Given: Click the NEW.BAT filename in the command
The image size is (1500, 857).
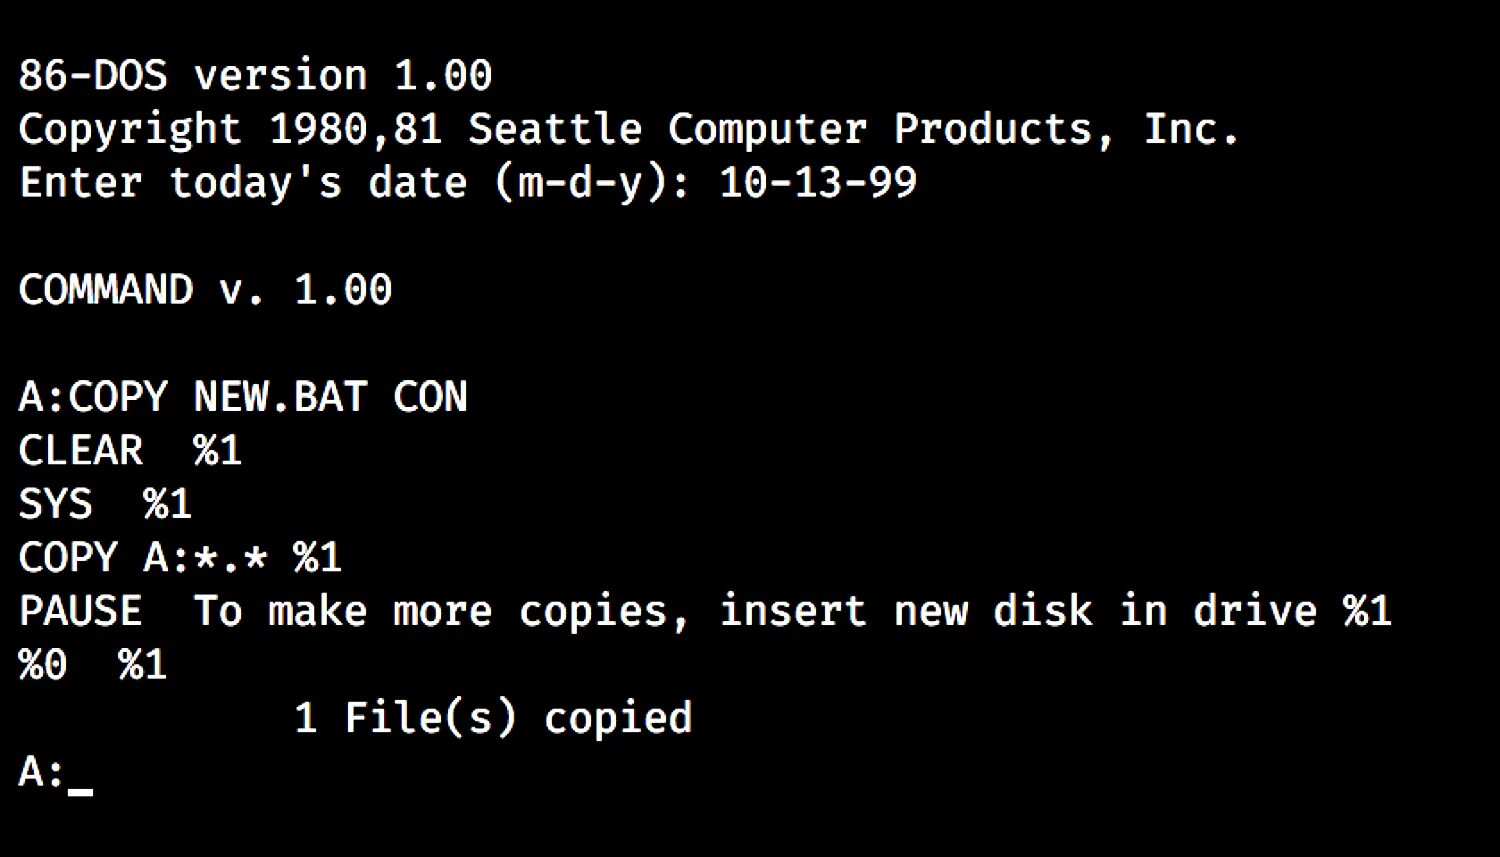Looking at the screenshot, I should coord(280,398).
